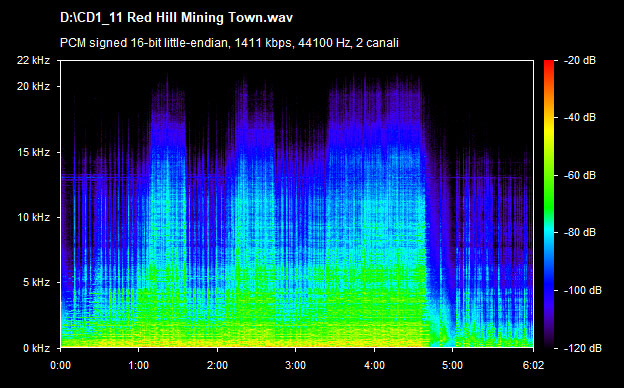This screenshot has height=388, width=624.
Task: Click the 0 kHz frequency axis label
Action: click(x=36, y=348)
